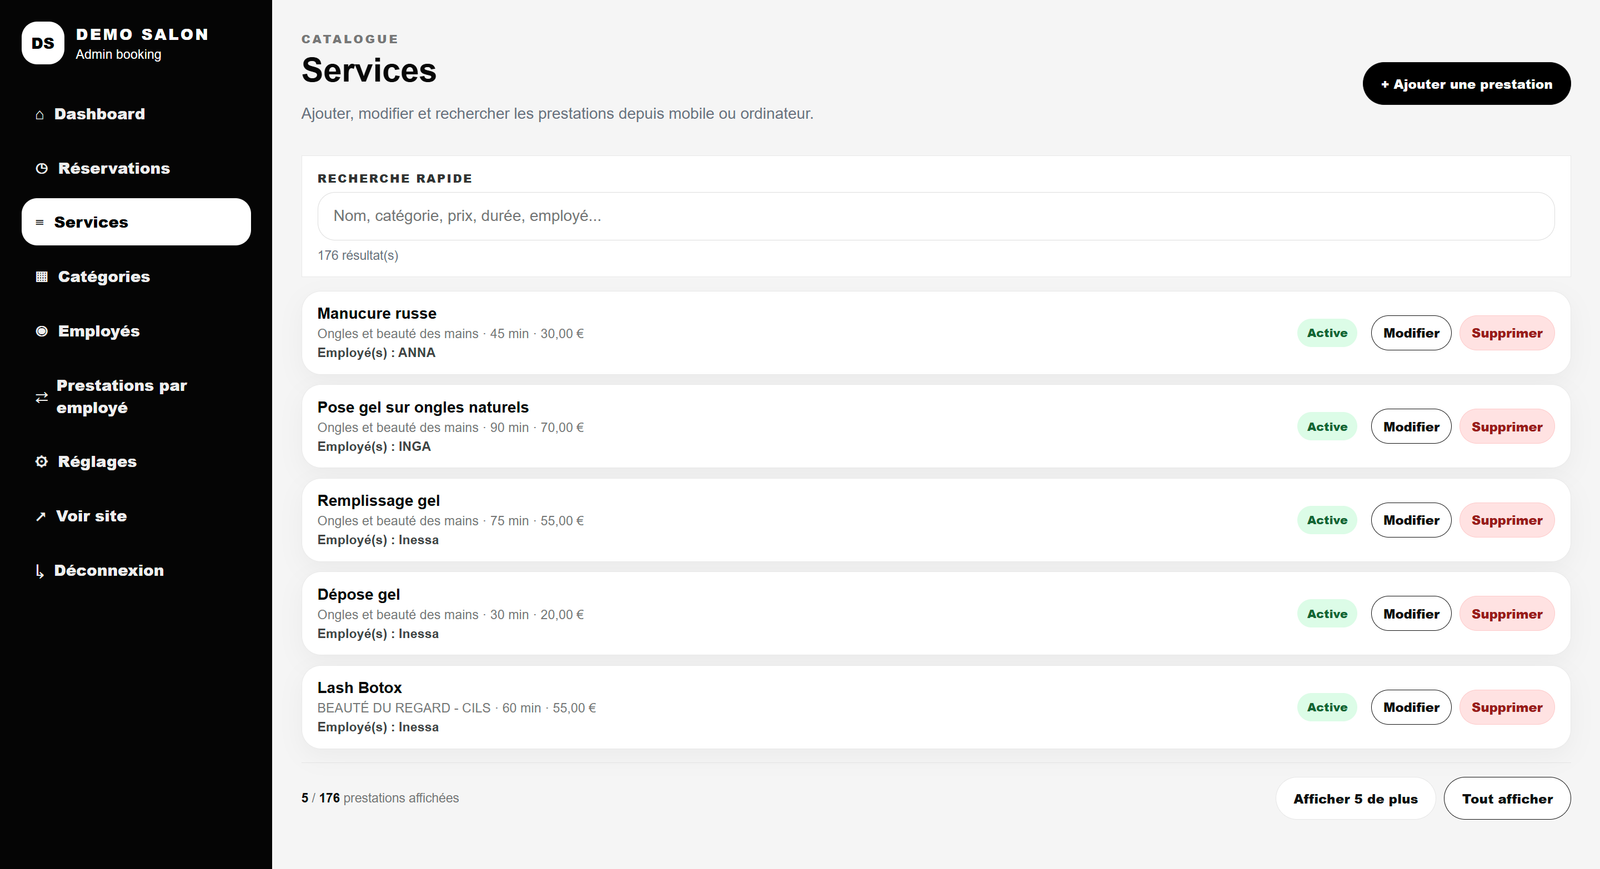Click the Réglages gear icon
Viewport: 1600px width, 869px height.
42,462
